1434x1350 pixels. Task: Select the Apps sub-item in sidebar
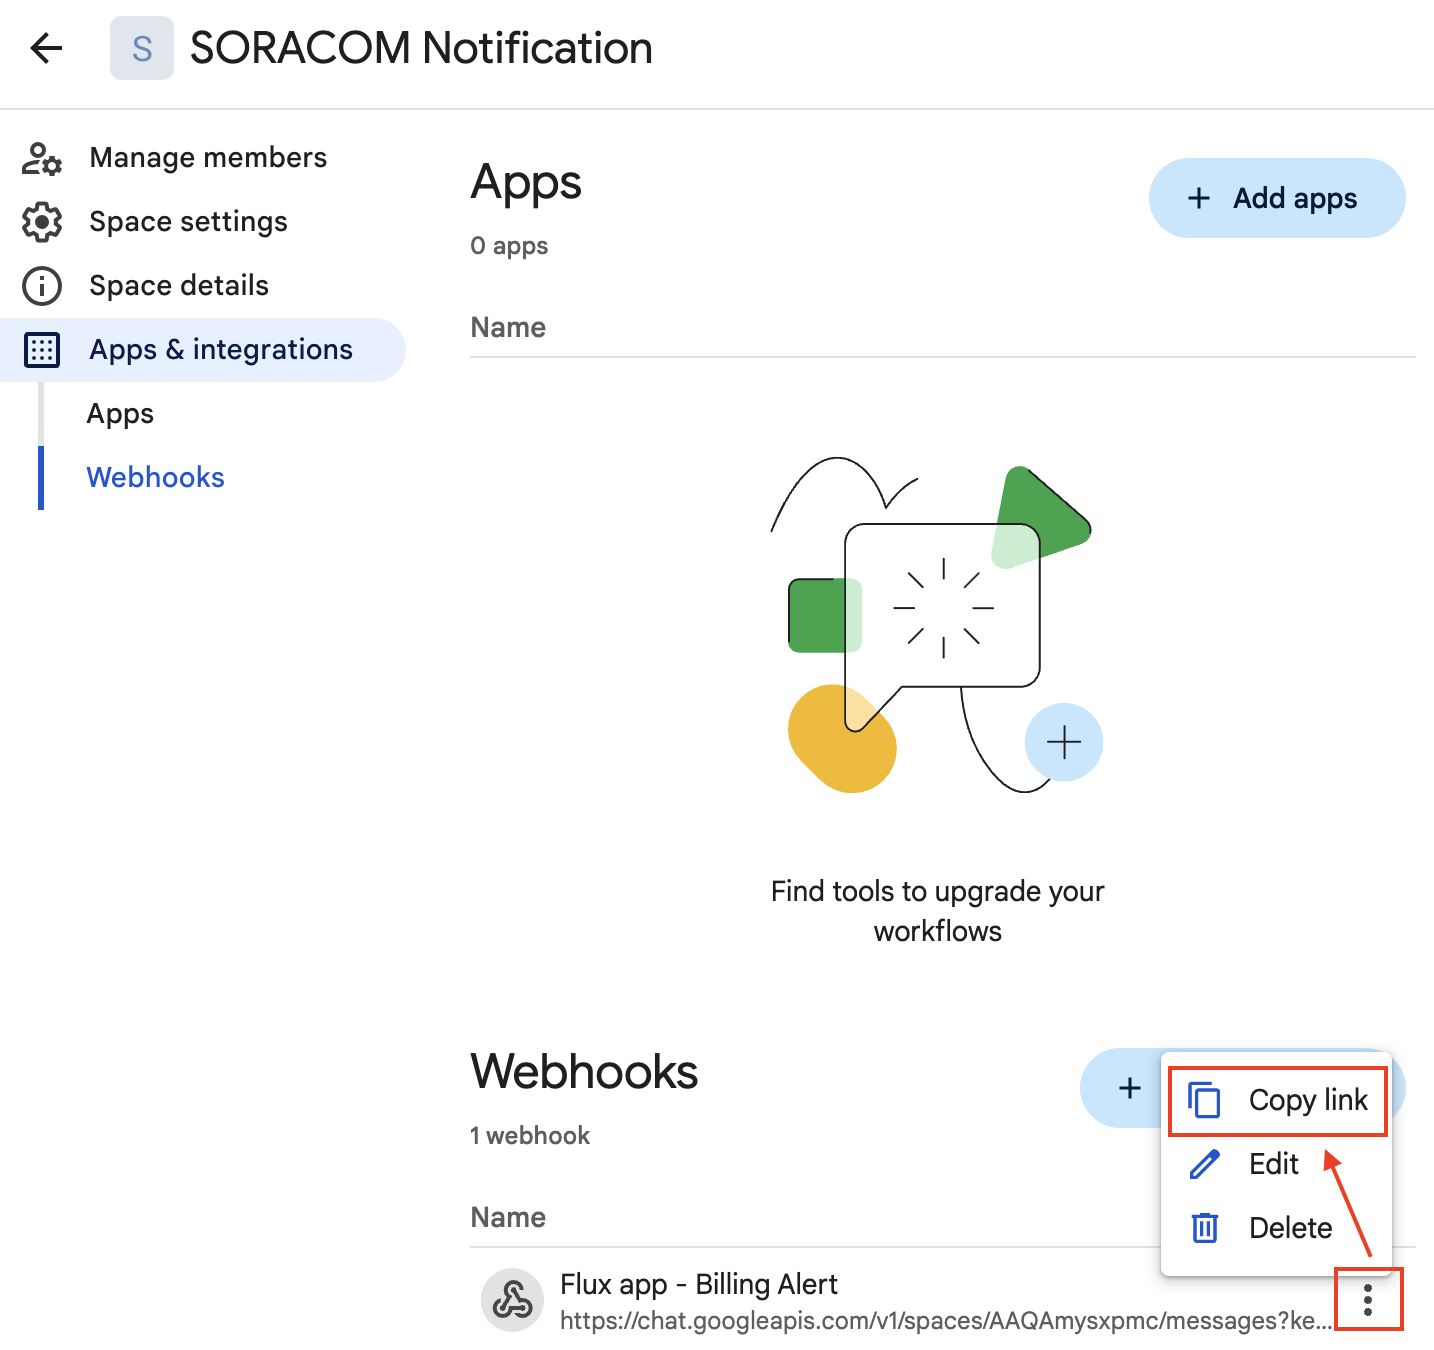point(120,414)
